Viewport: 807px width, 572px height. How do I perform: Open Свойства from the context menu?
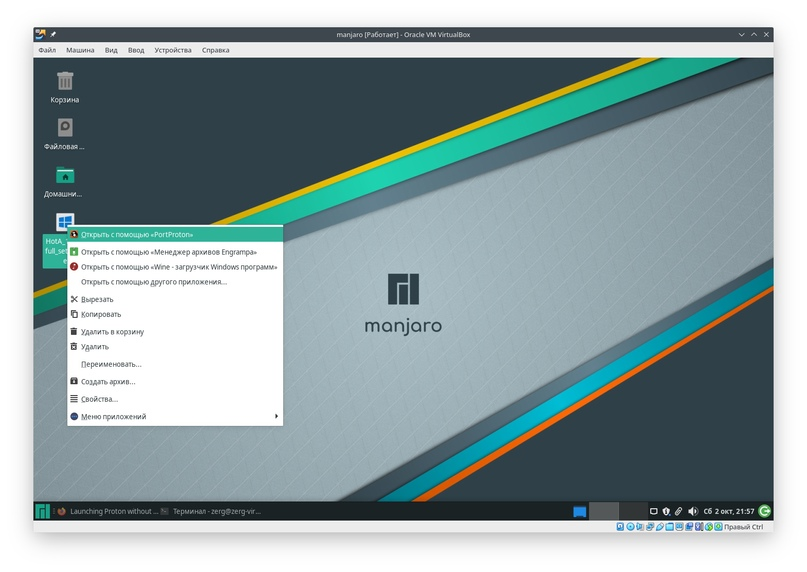(x=175, y=399)
